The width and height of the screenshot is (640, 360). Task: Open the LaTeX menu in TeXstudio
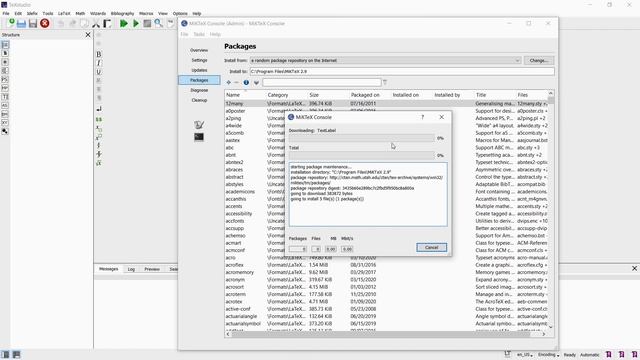pos(64,13)
